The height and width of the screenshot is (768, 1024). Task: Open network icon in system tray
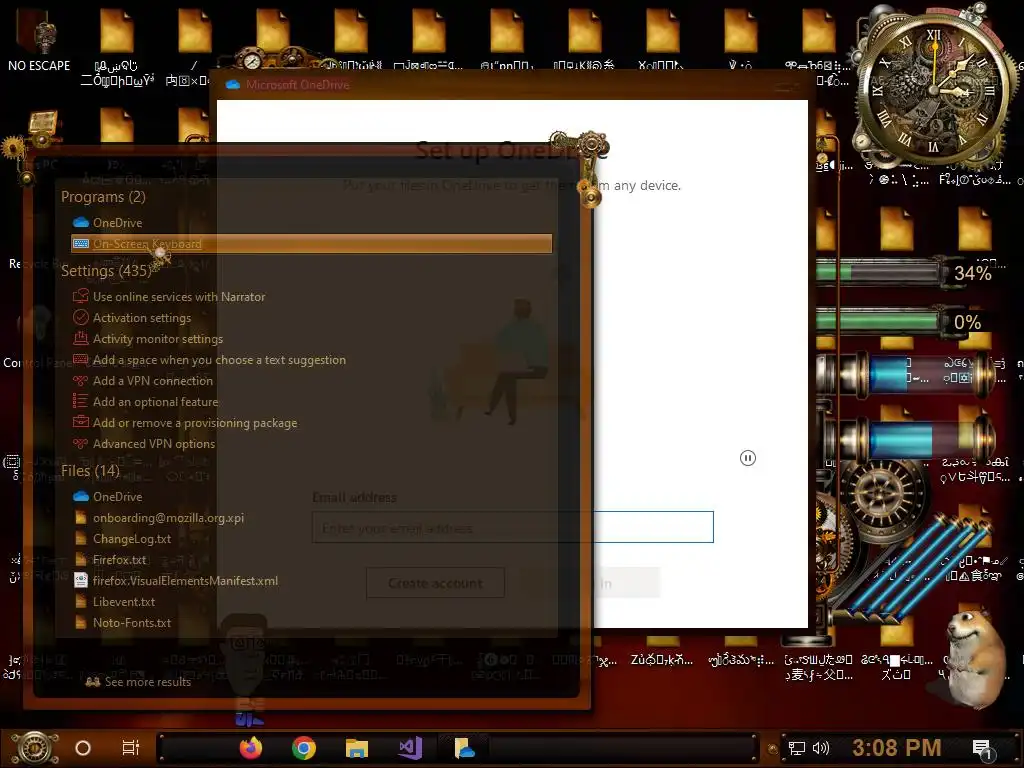pyautogui.click(x=797, y=748)
